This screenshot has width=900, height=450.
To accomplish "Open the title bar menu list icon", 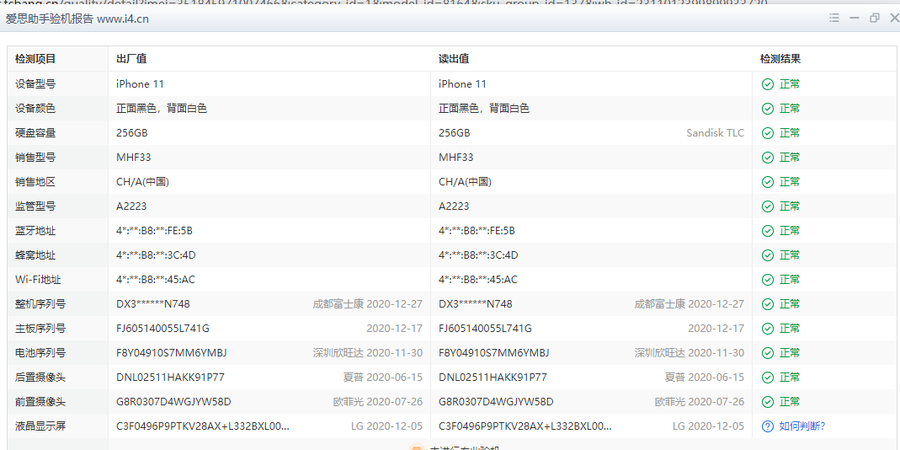I will [835, 18].
